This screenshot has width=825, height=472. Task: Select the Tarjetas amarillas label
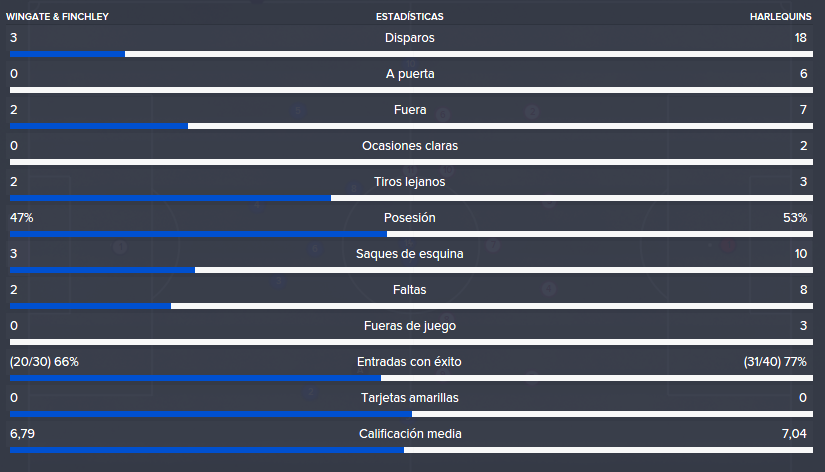point(409,398)
